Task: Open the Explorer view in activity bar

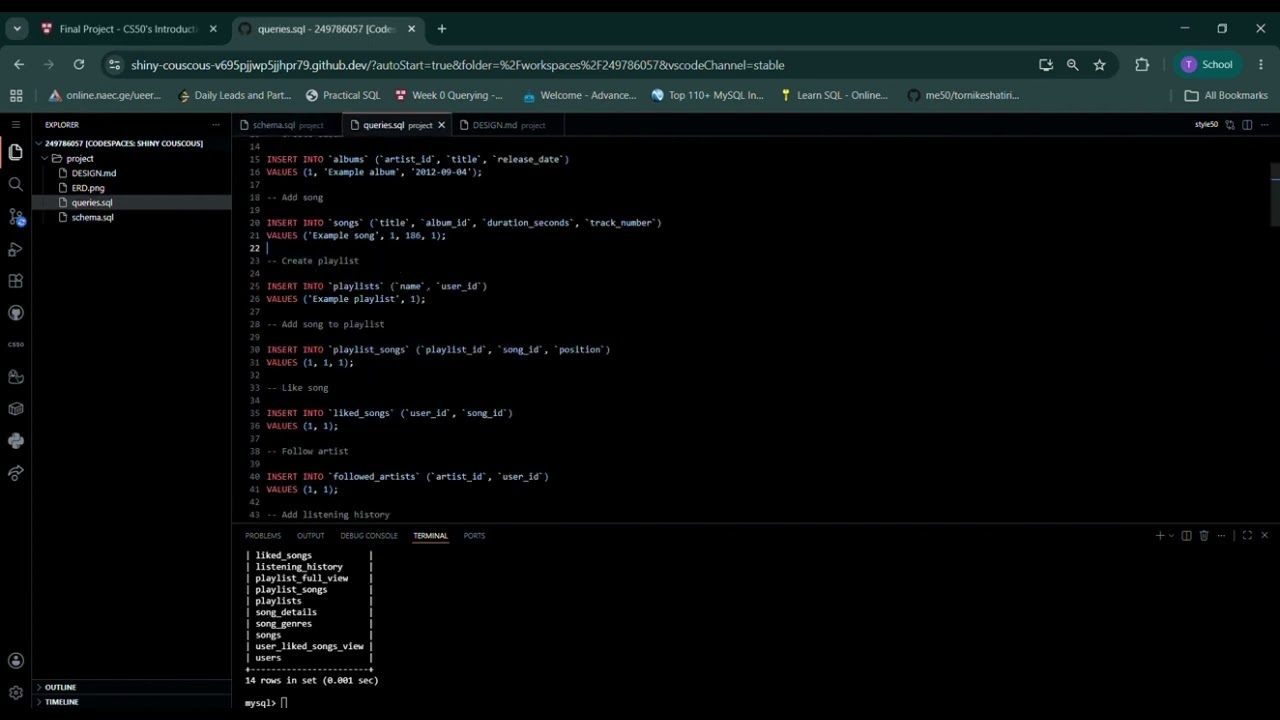Action: click(x=15, y=152)
